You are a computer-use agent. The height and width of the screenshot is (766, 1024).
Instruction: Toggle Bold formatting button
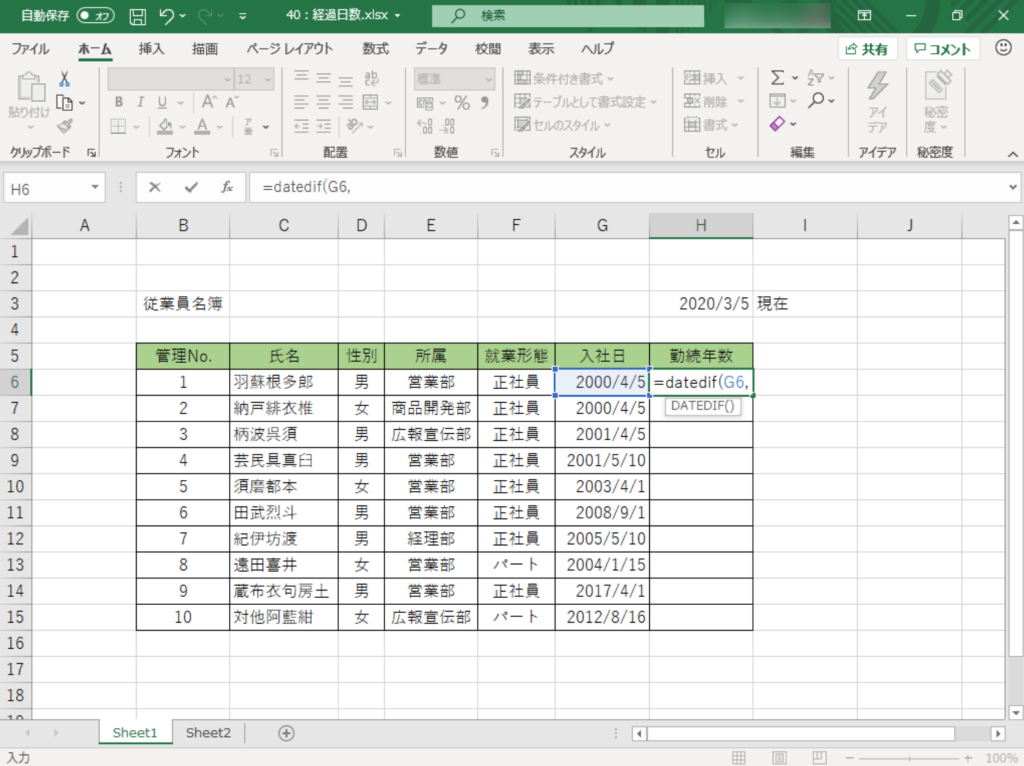tap(118, 101)
